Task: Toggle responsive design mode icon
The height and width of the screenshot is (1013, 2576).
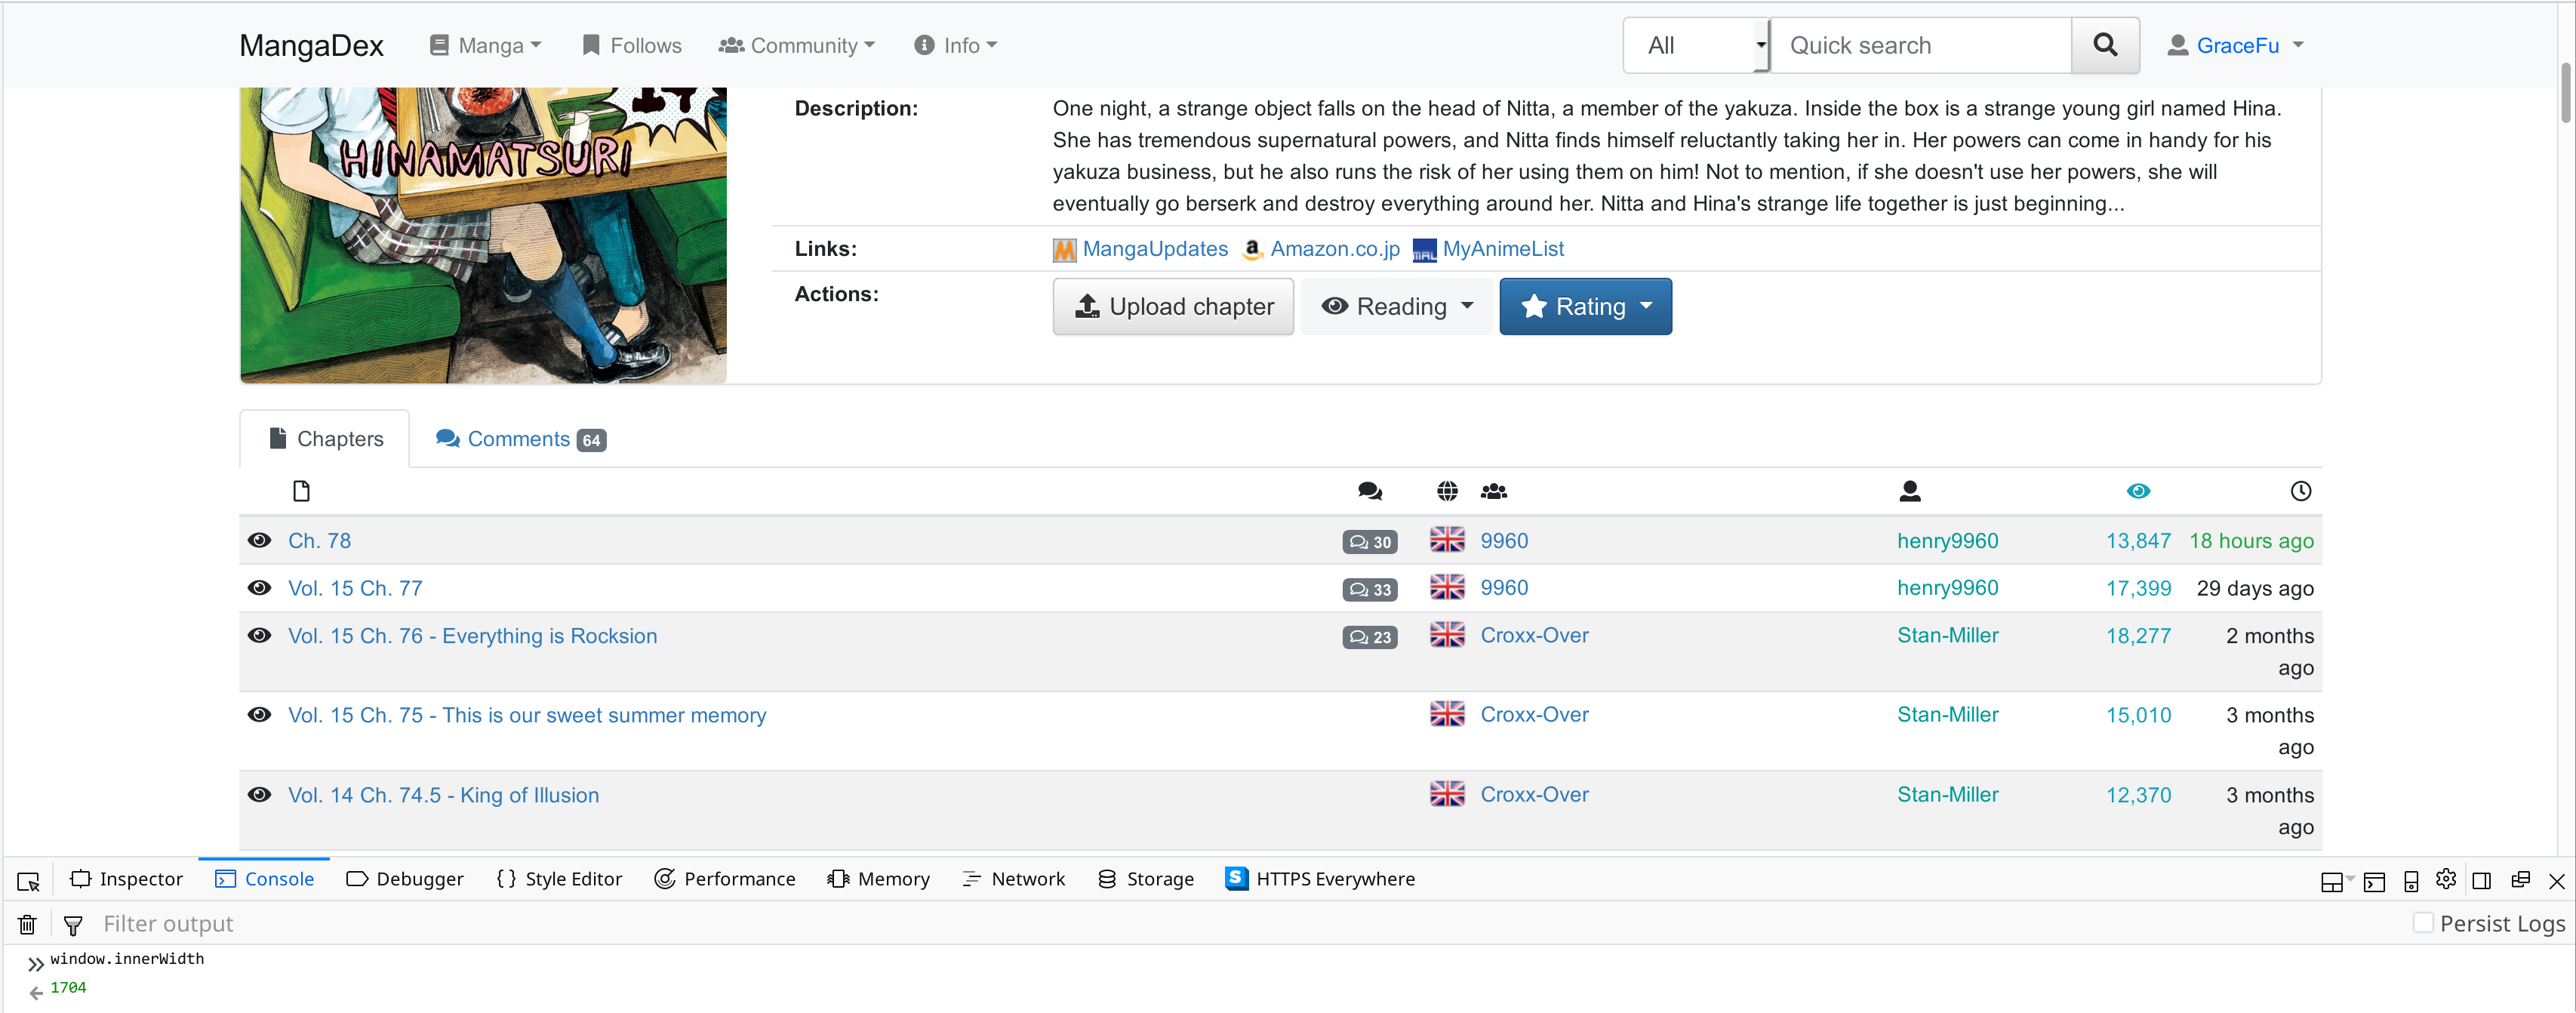Action: pyautogui.click(x=2411, y=880)
